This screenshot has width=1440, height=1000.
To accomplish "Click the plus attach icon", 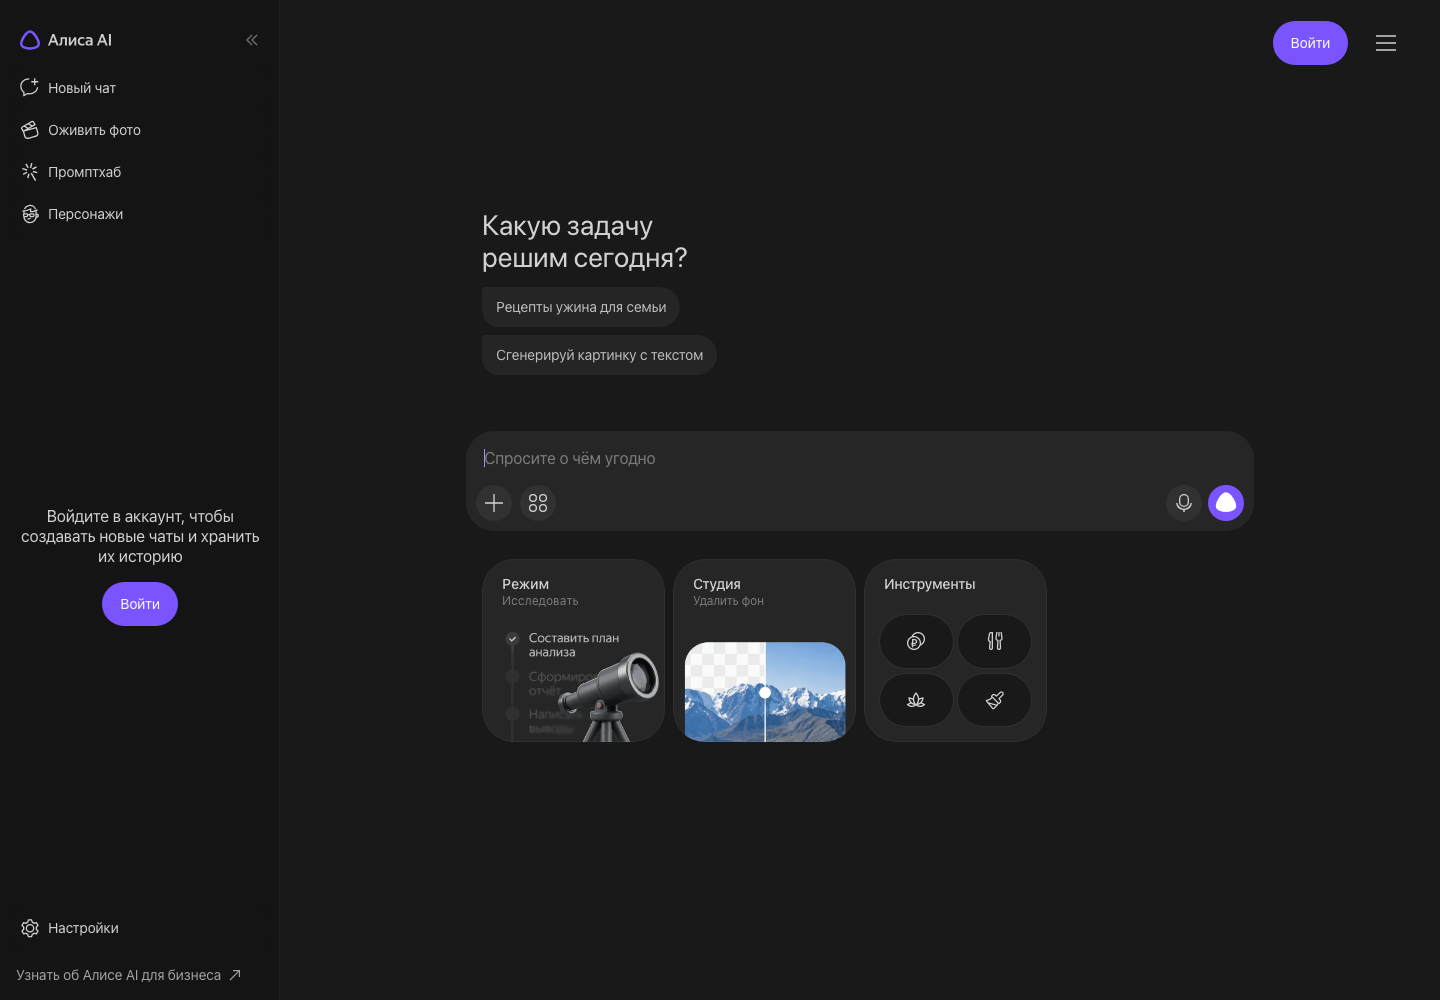I will coord(494,503).
